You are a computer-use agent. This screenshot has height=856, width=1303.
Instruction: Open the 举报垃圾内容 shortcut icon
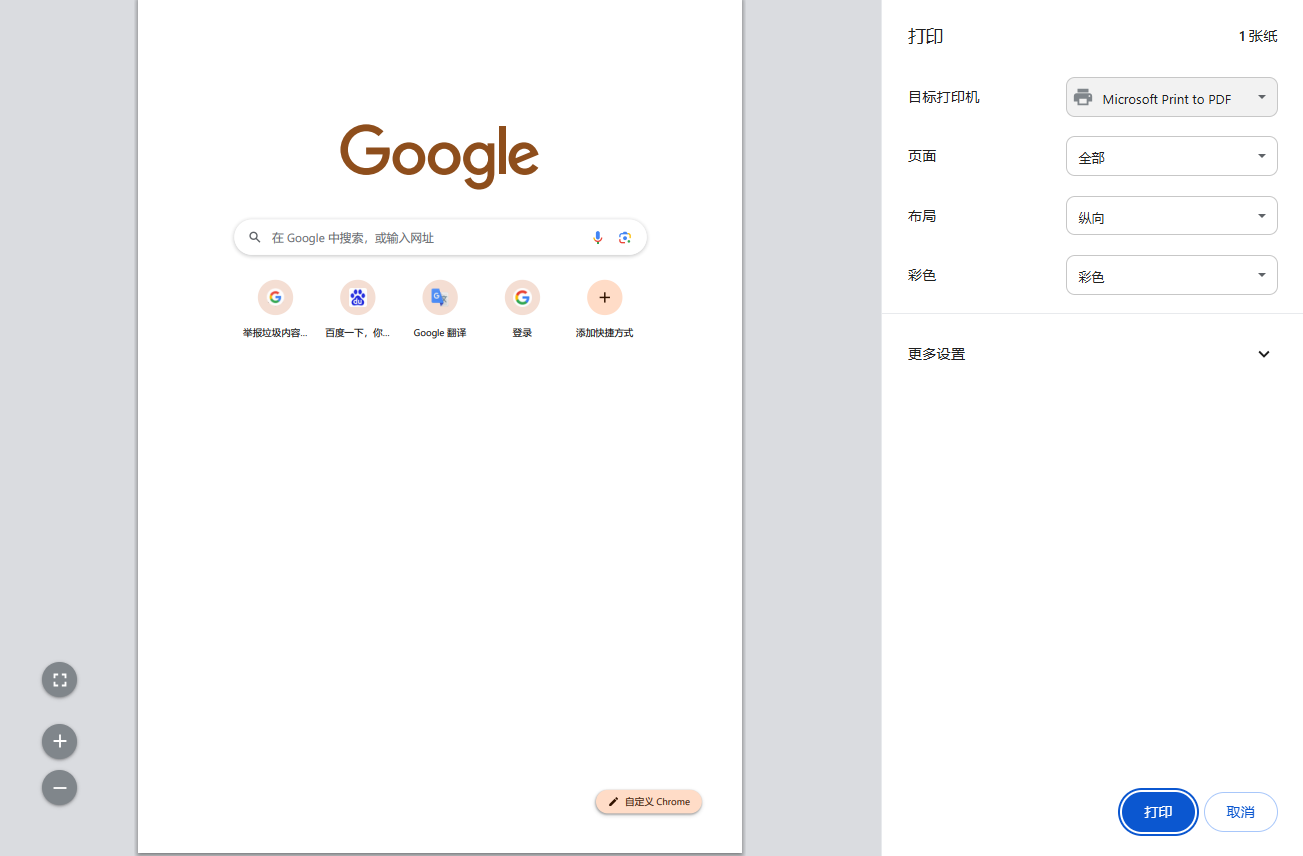coord(275,297)
